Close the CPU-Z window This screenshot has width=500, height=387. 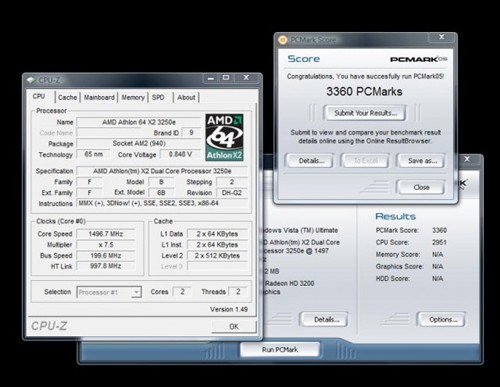(x=246, y=78)
